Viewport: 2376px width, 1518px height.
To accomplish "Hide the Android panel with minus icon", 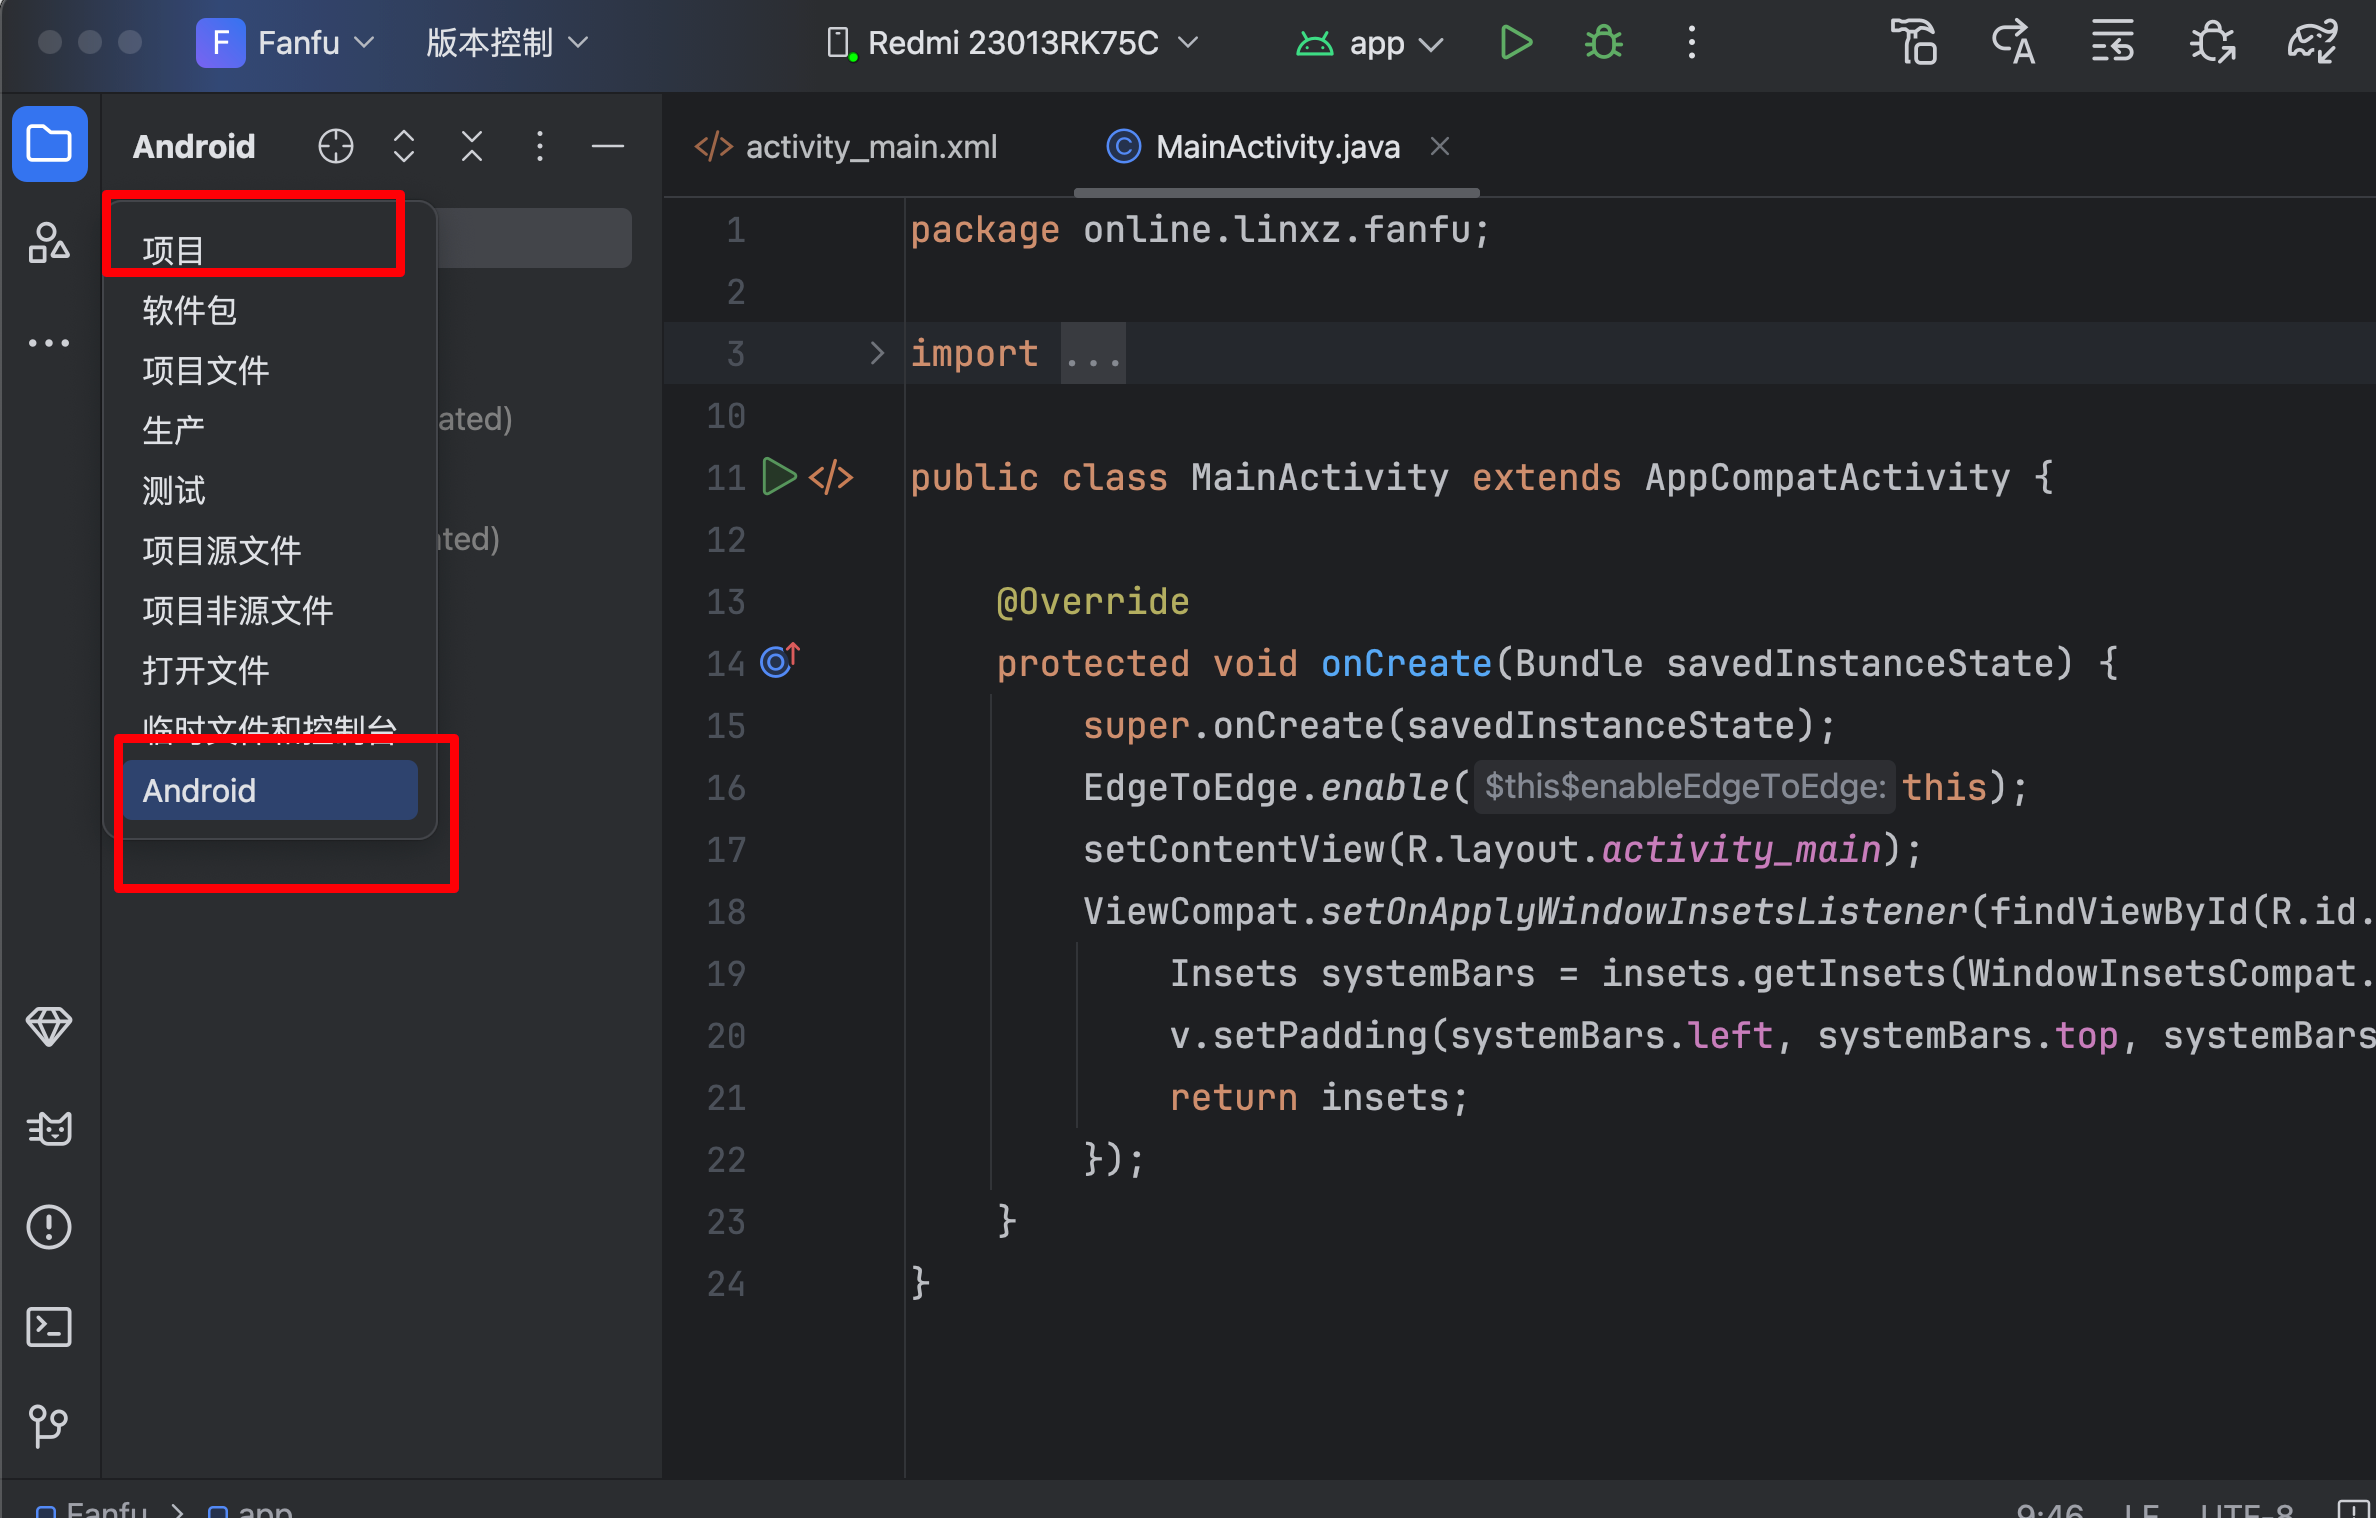I will point(608,147).
